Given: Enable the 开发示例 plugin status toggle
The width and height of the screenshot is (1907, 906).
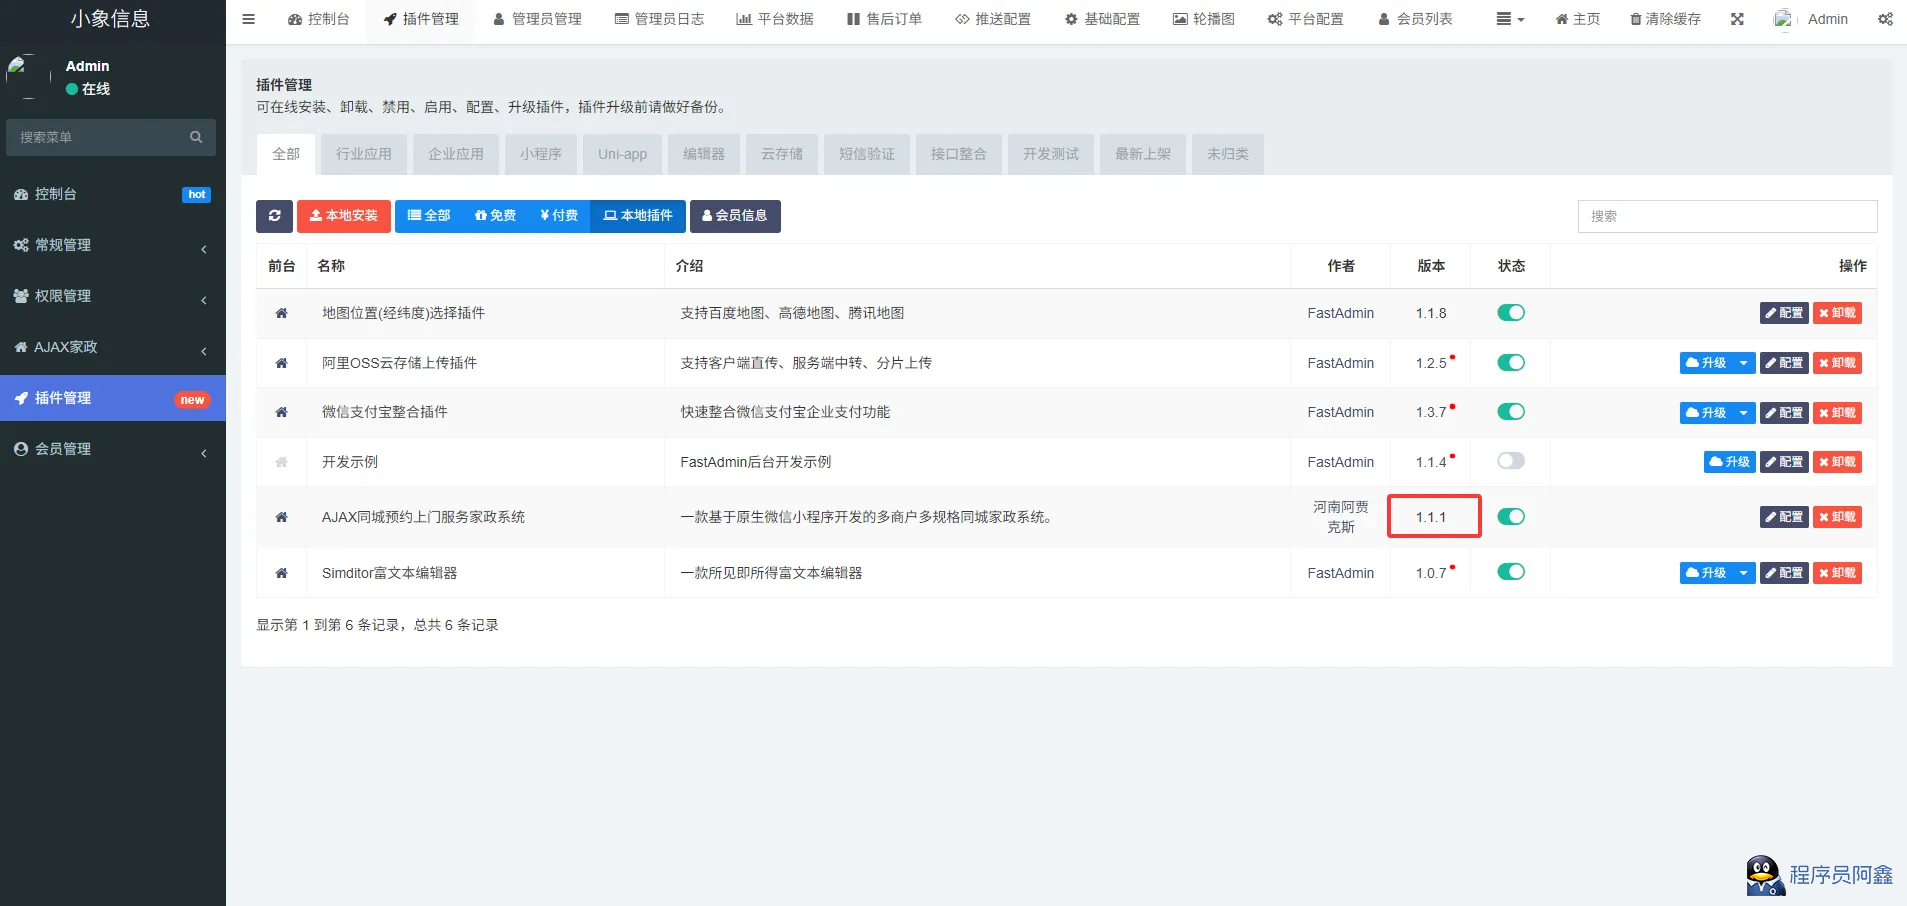Looking at the screenshot, I should pos(1511,461).
